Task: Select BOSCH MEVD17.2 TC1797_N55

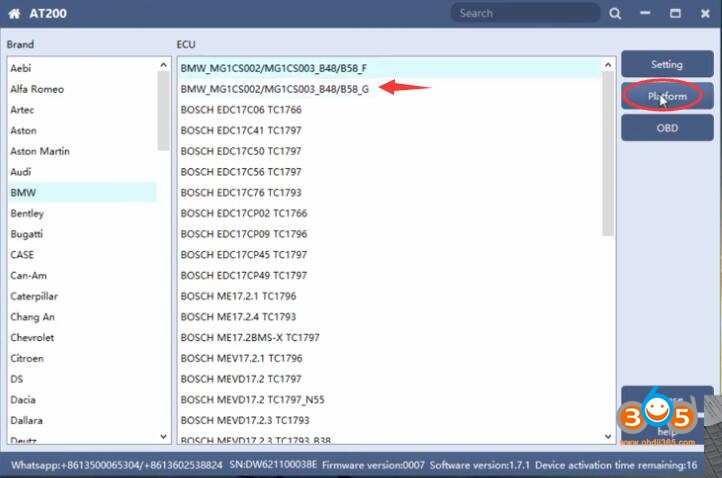Action: pyautogui.click(x=390, y=400)
